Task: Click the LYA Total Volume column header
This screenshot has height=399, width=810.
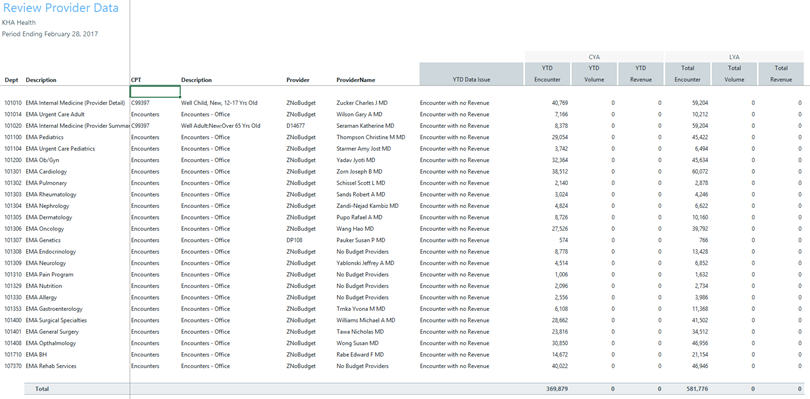Action: (x=734, y=74)
